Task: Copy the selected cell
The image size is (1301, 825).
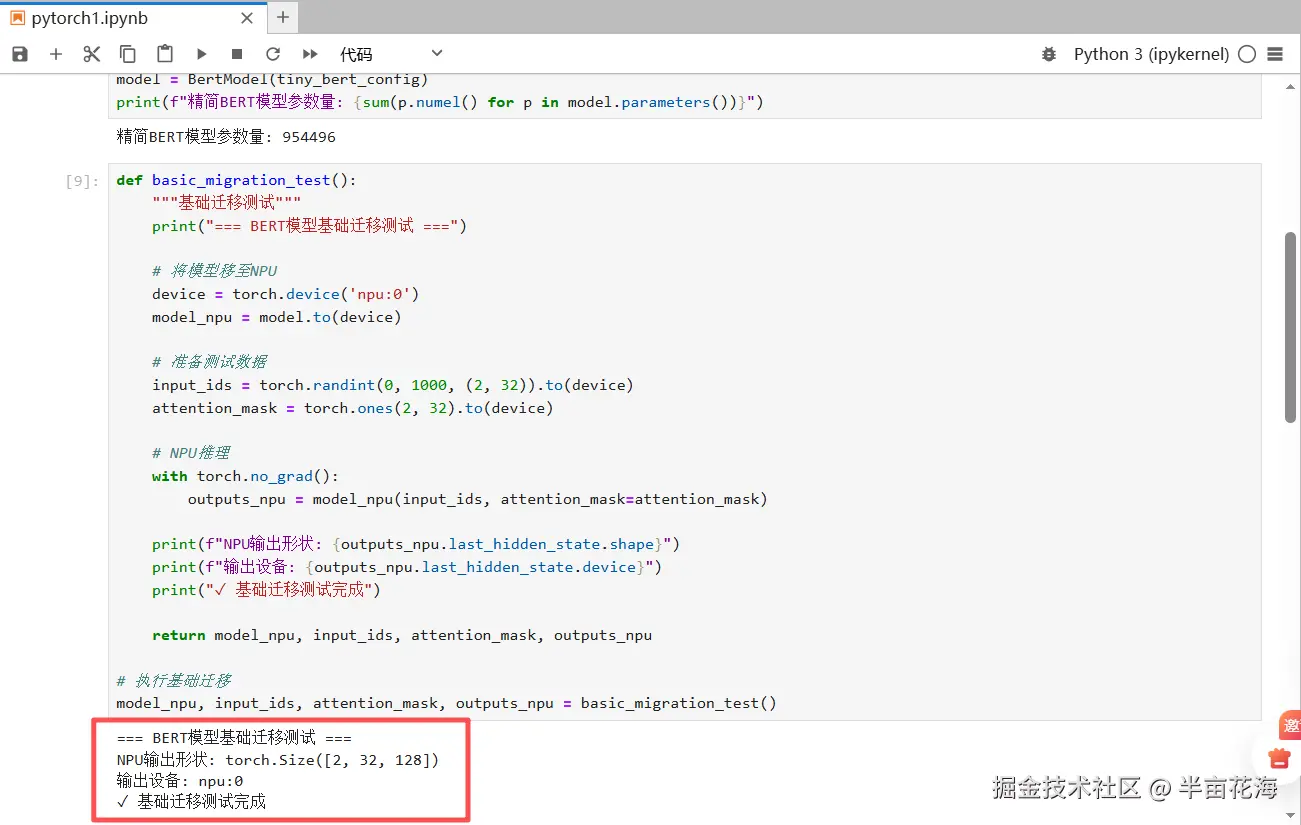Action: pyautogui.click(x=128, y=54)
